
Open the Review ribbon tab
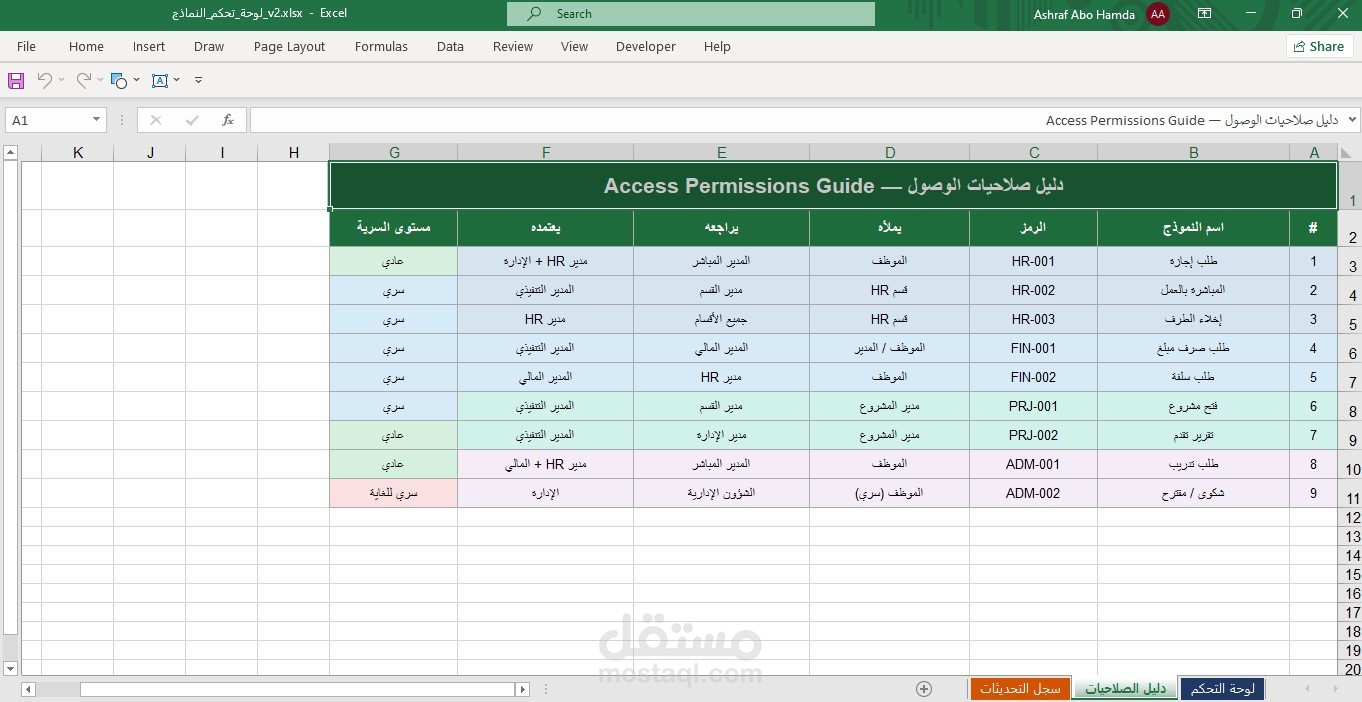point(513,46)
